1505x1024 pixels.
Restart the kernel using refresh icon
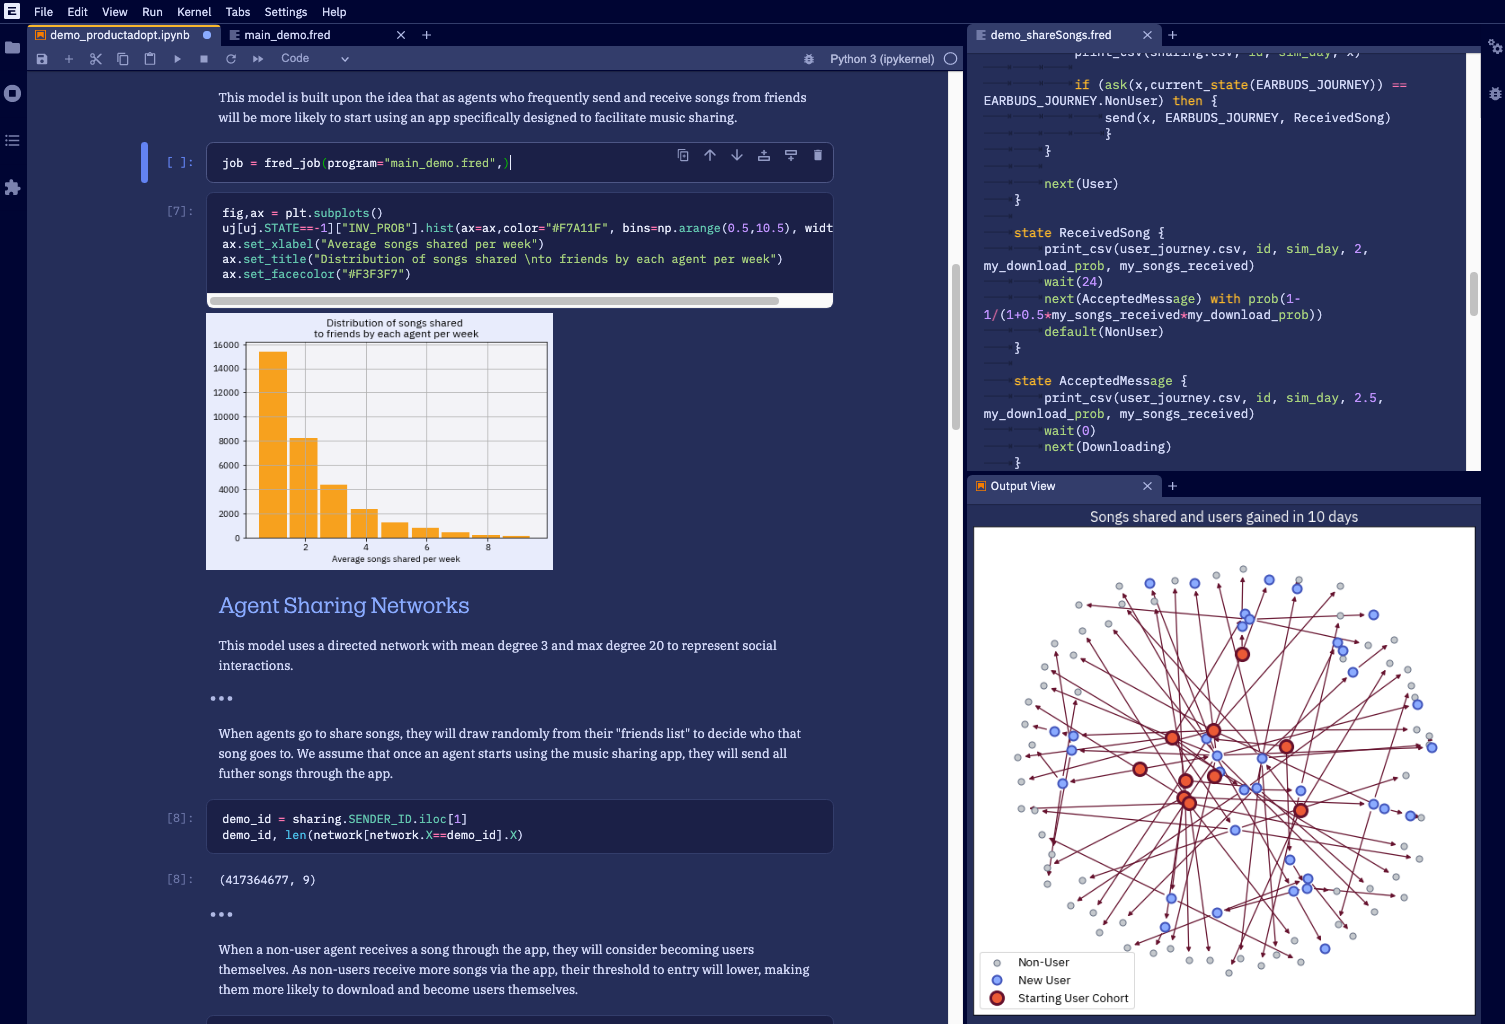pos(231,59)
